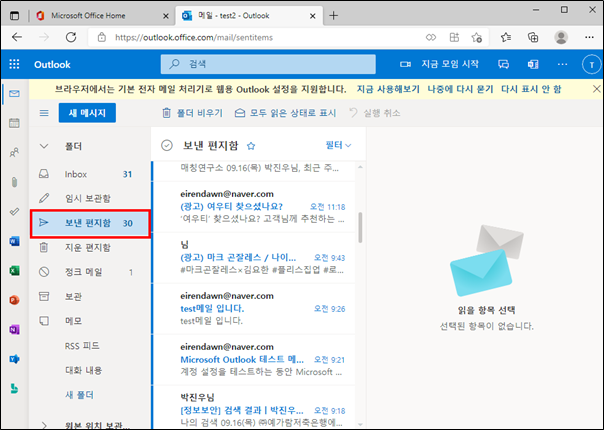Open the test메일 입니다. email
604x430 pixels.
(x=254, y=309)
